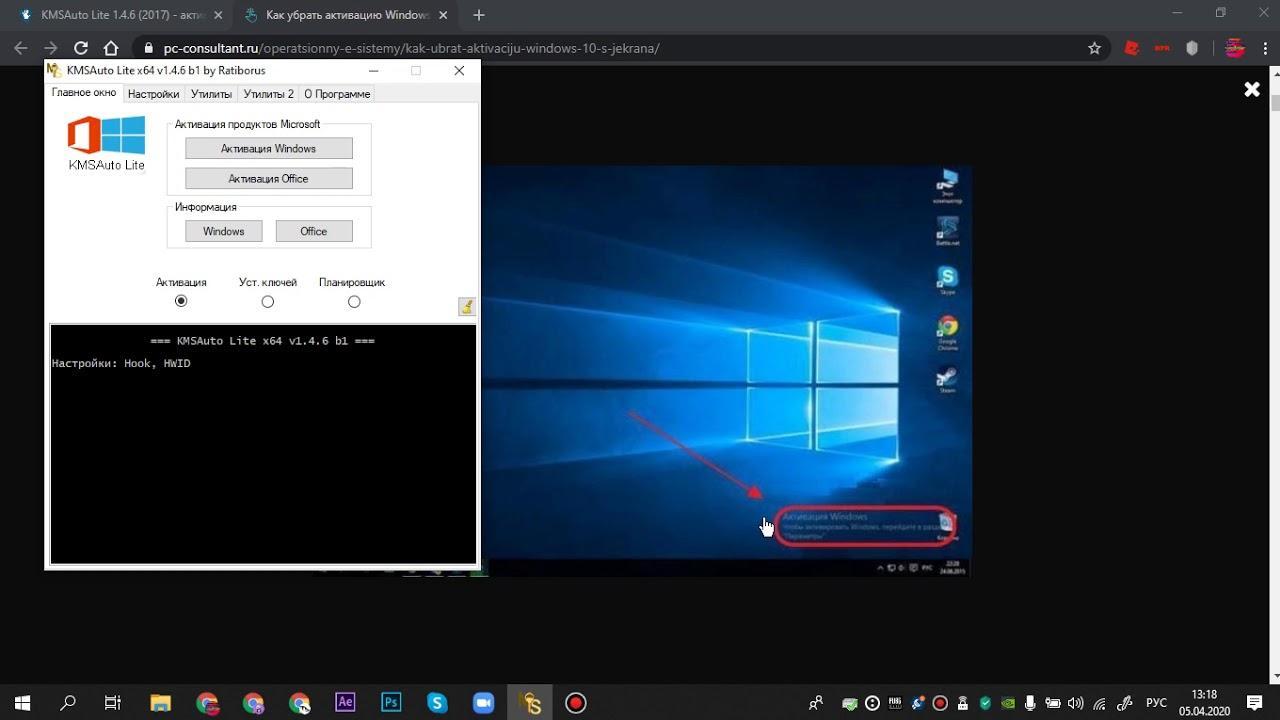
Task: Go back in Chrome
Action: [21, 48]
